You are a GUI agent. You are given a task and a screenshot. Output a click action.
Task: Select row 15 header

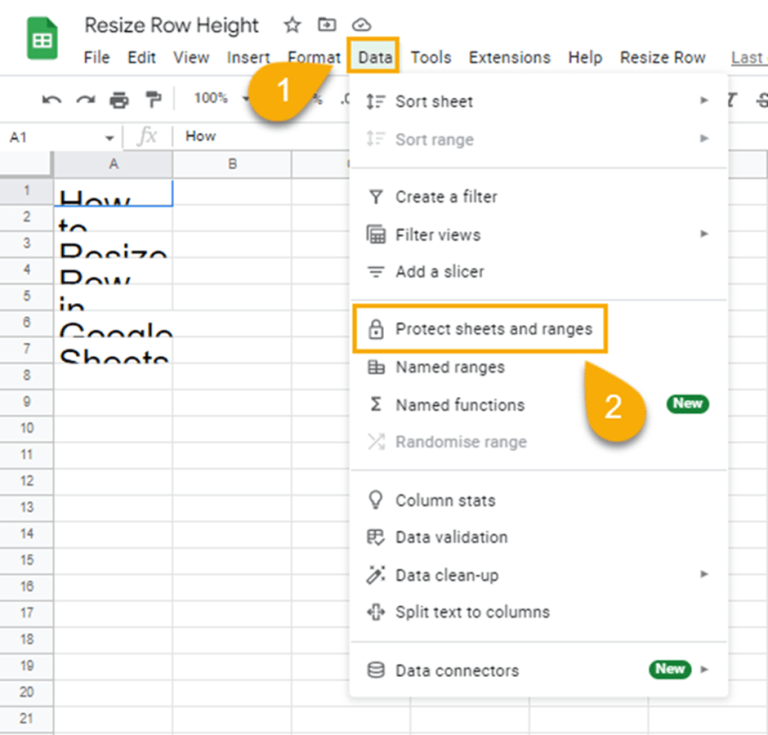click(26, 560)
